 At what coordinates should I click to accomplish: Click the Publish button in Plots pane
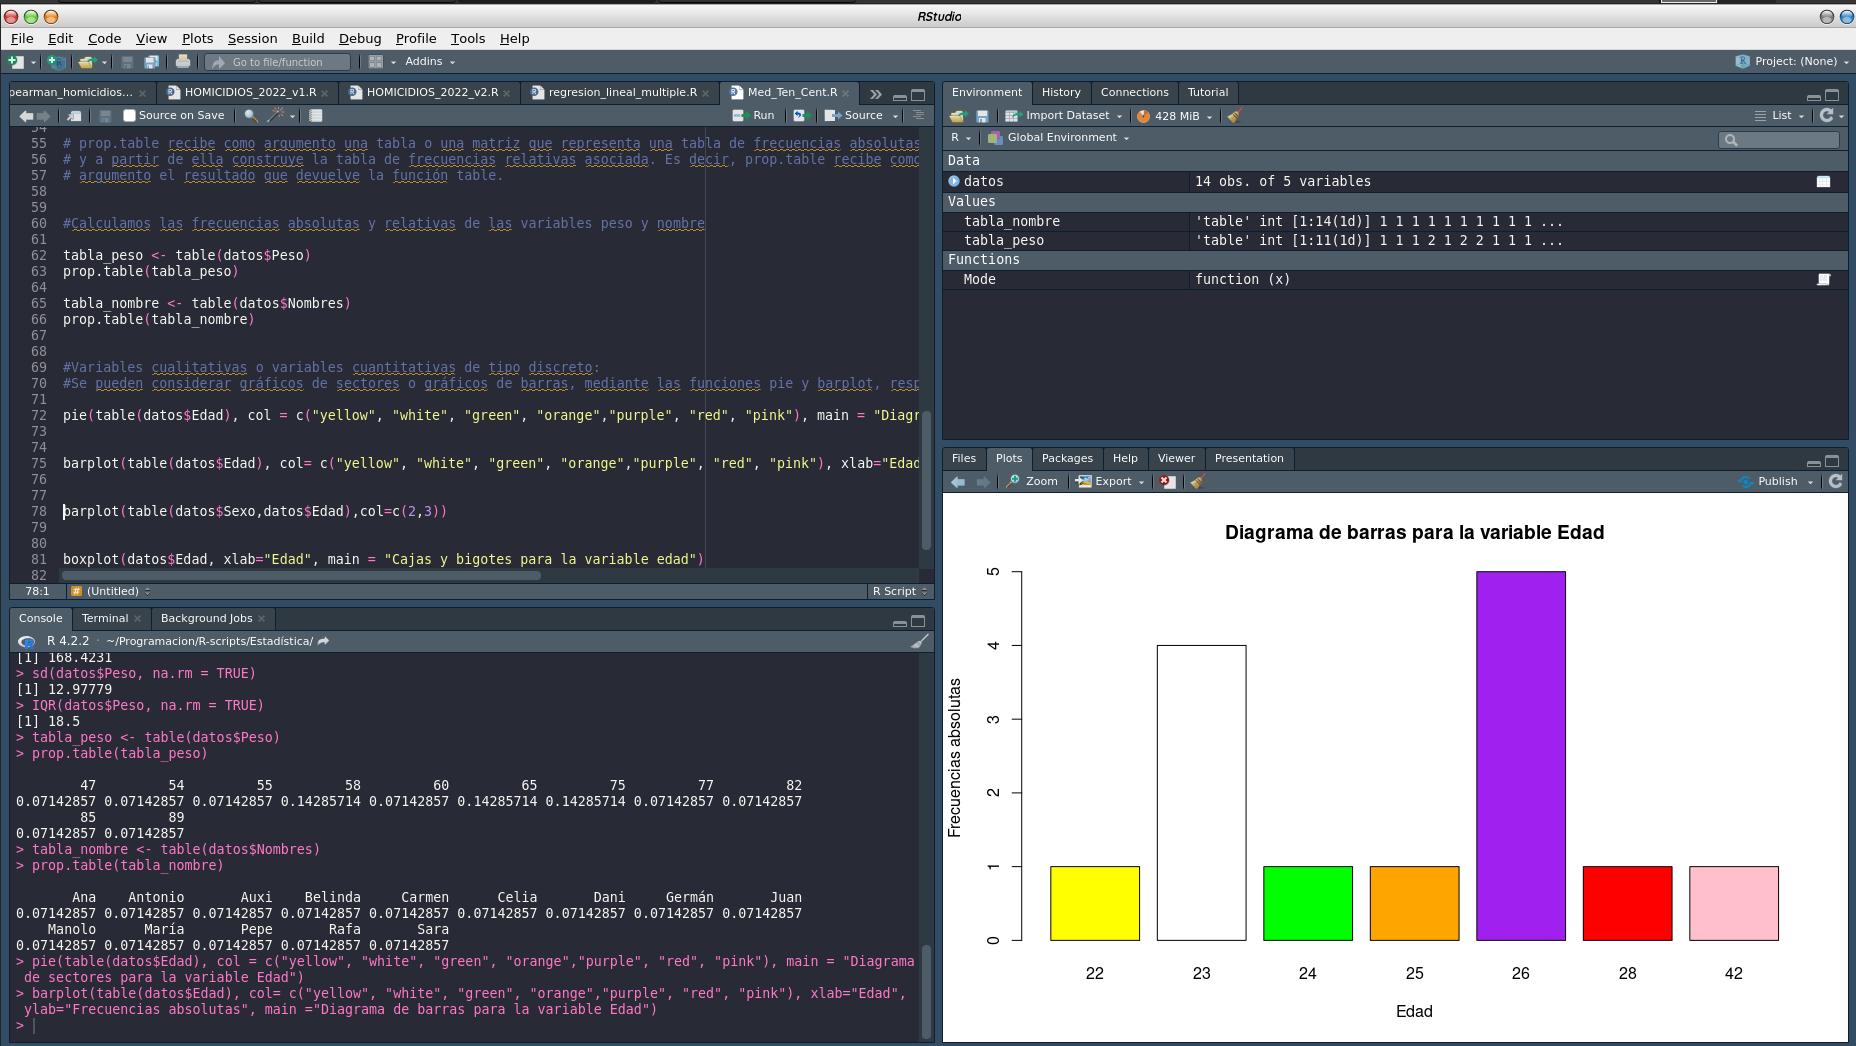[1778, 481]
